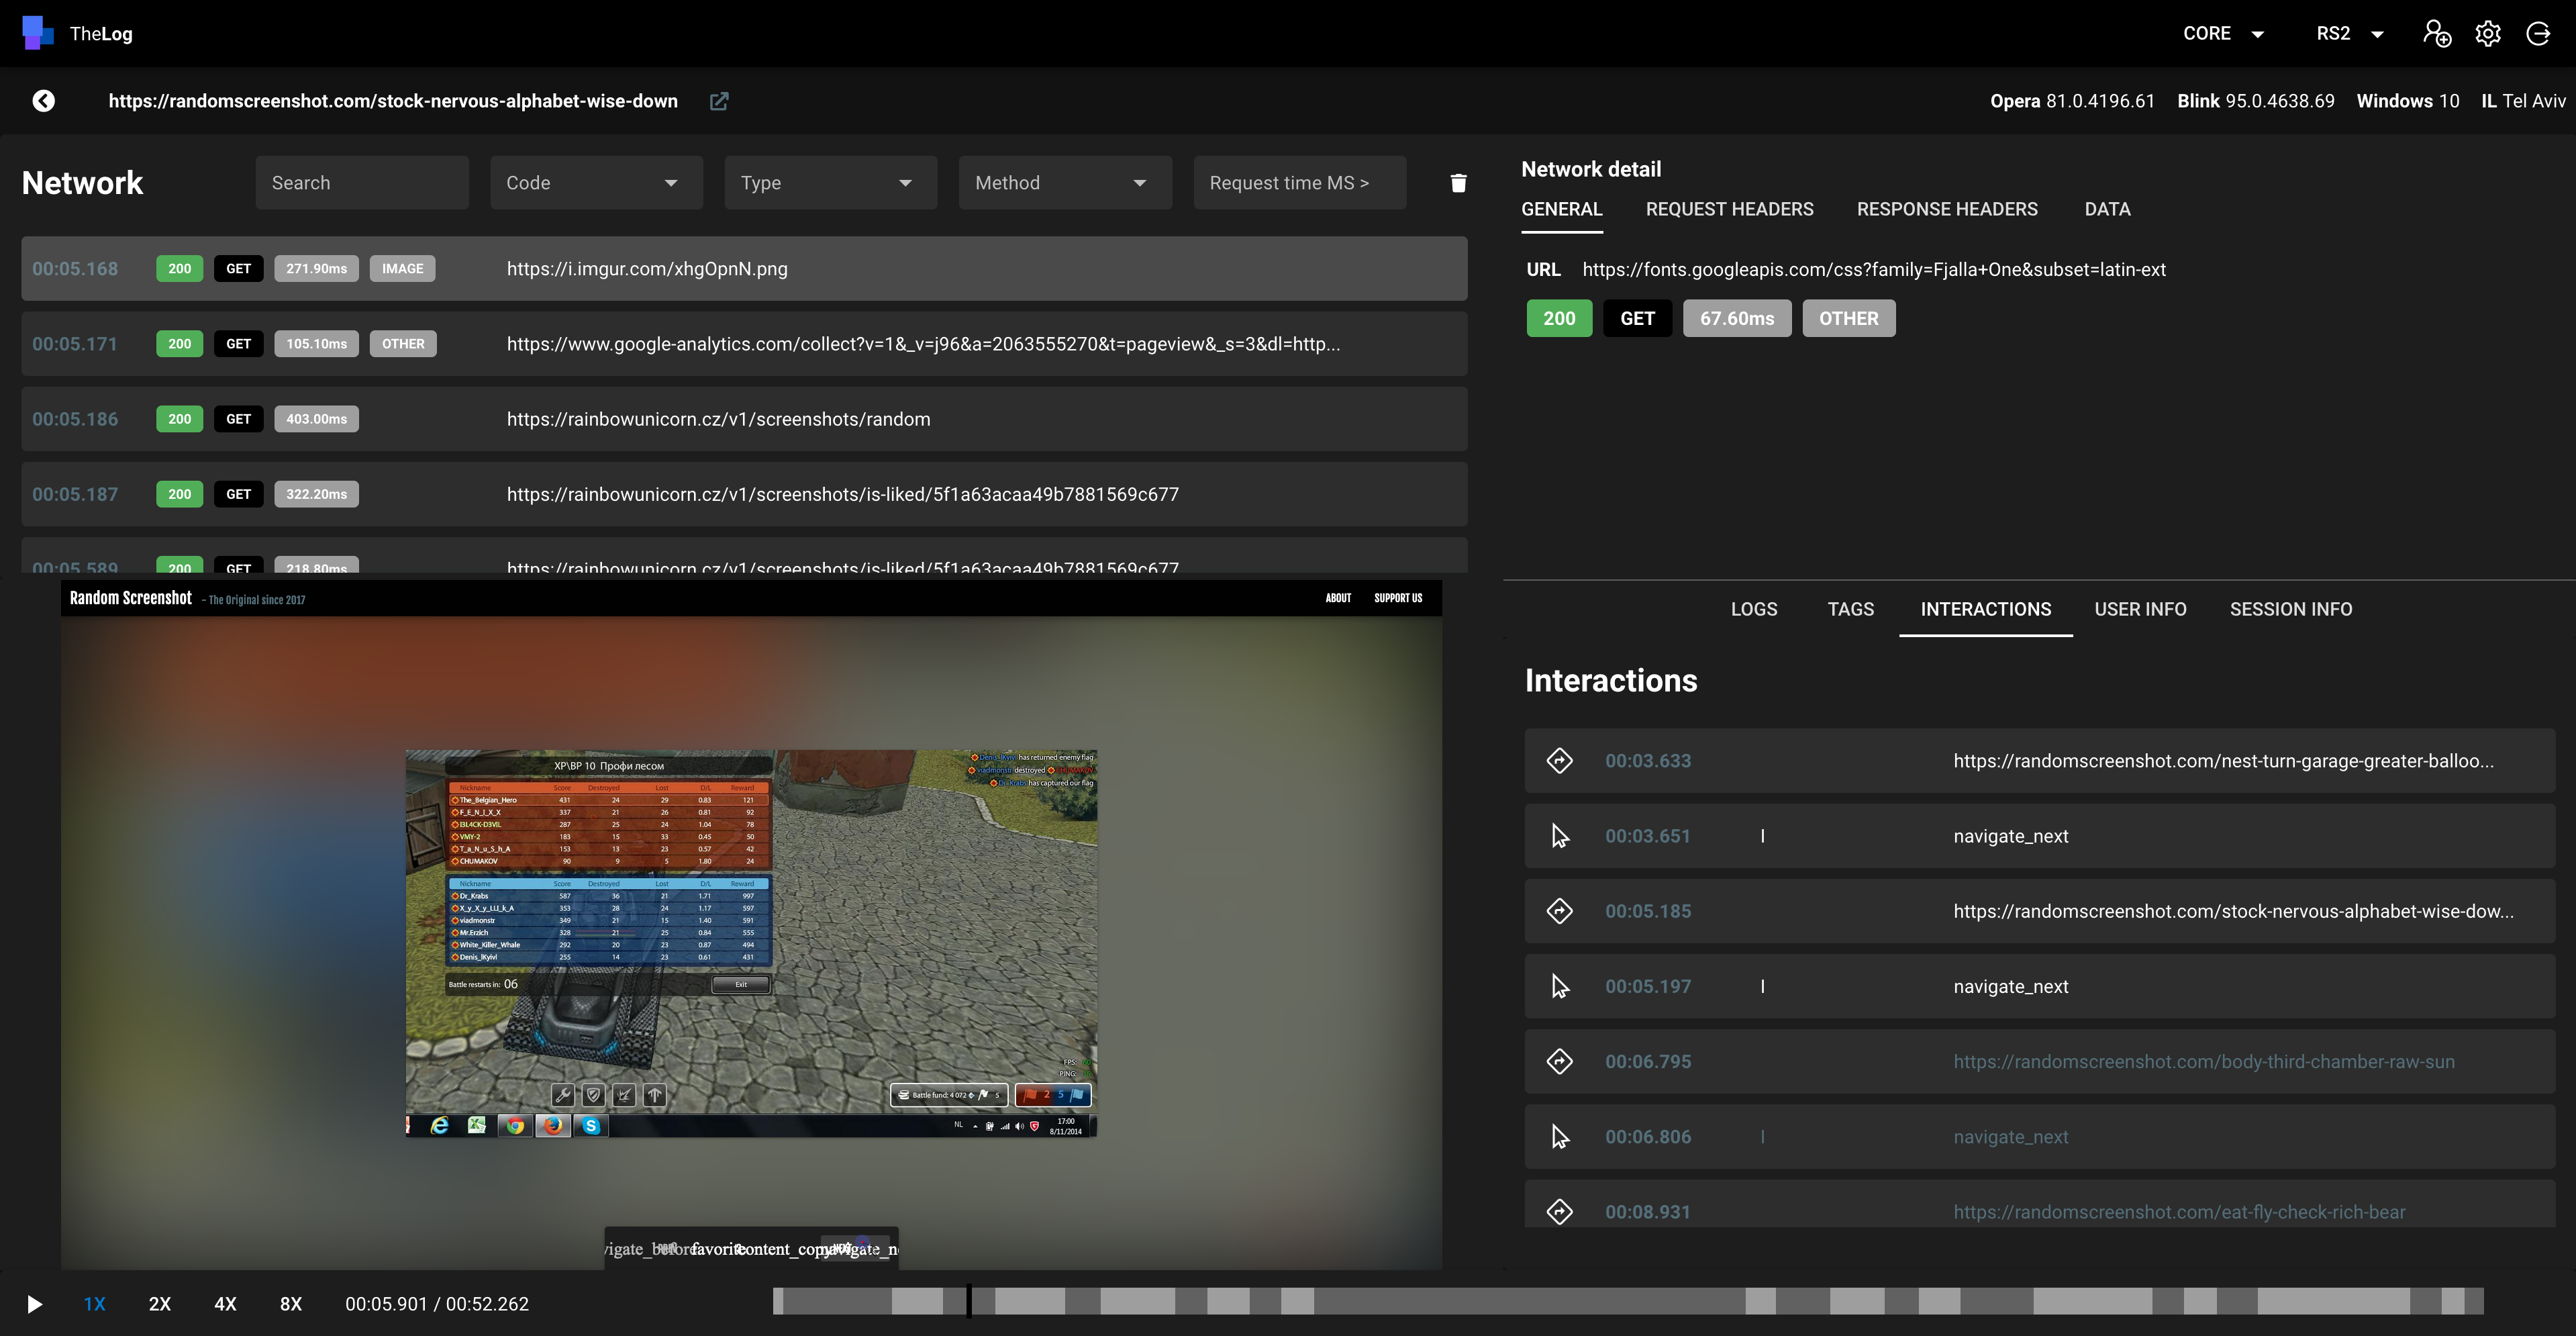Set playback speed to 4X
This screenshot has height=1336, width=2576.
(225, 1304)
